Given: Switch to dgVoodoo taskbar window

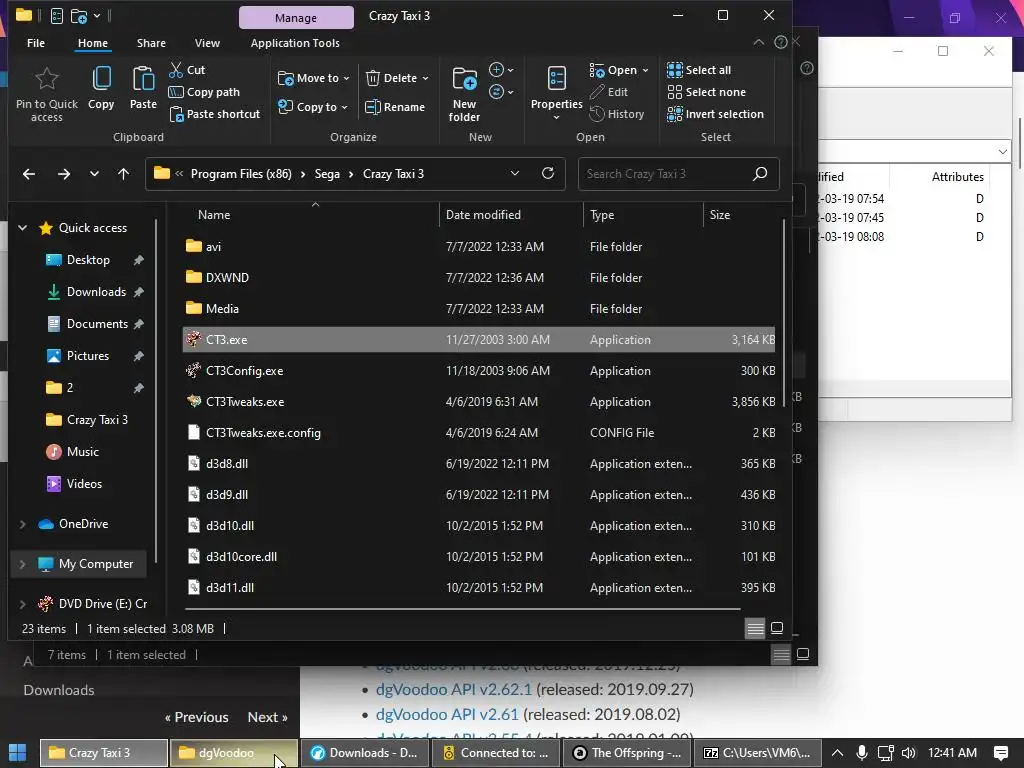Looking at the screenshot, I should point(233,753).
